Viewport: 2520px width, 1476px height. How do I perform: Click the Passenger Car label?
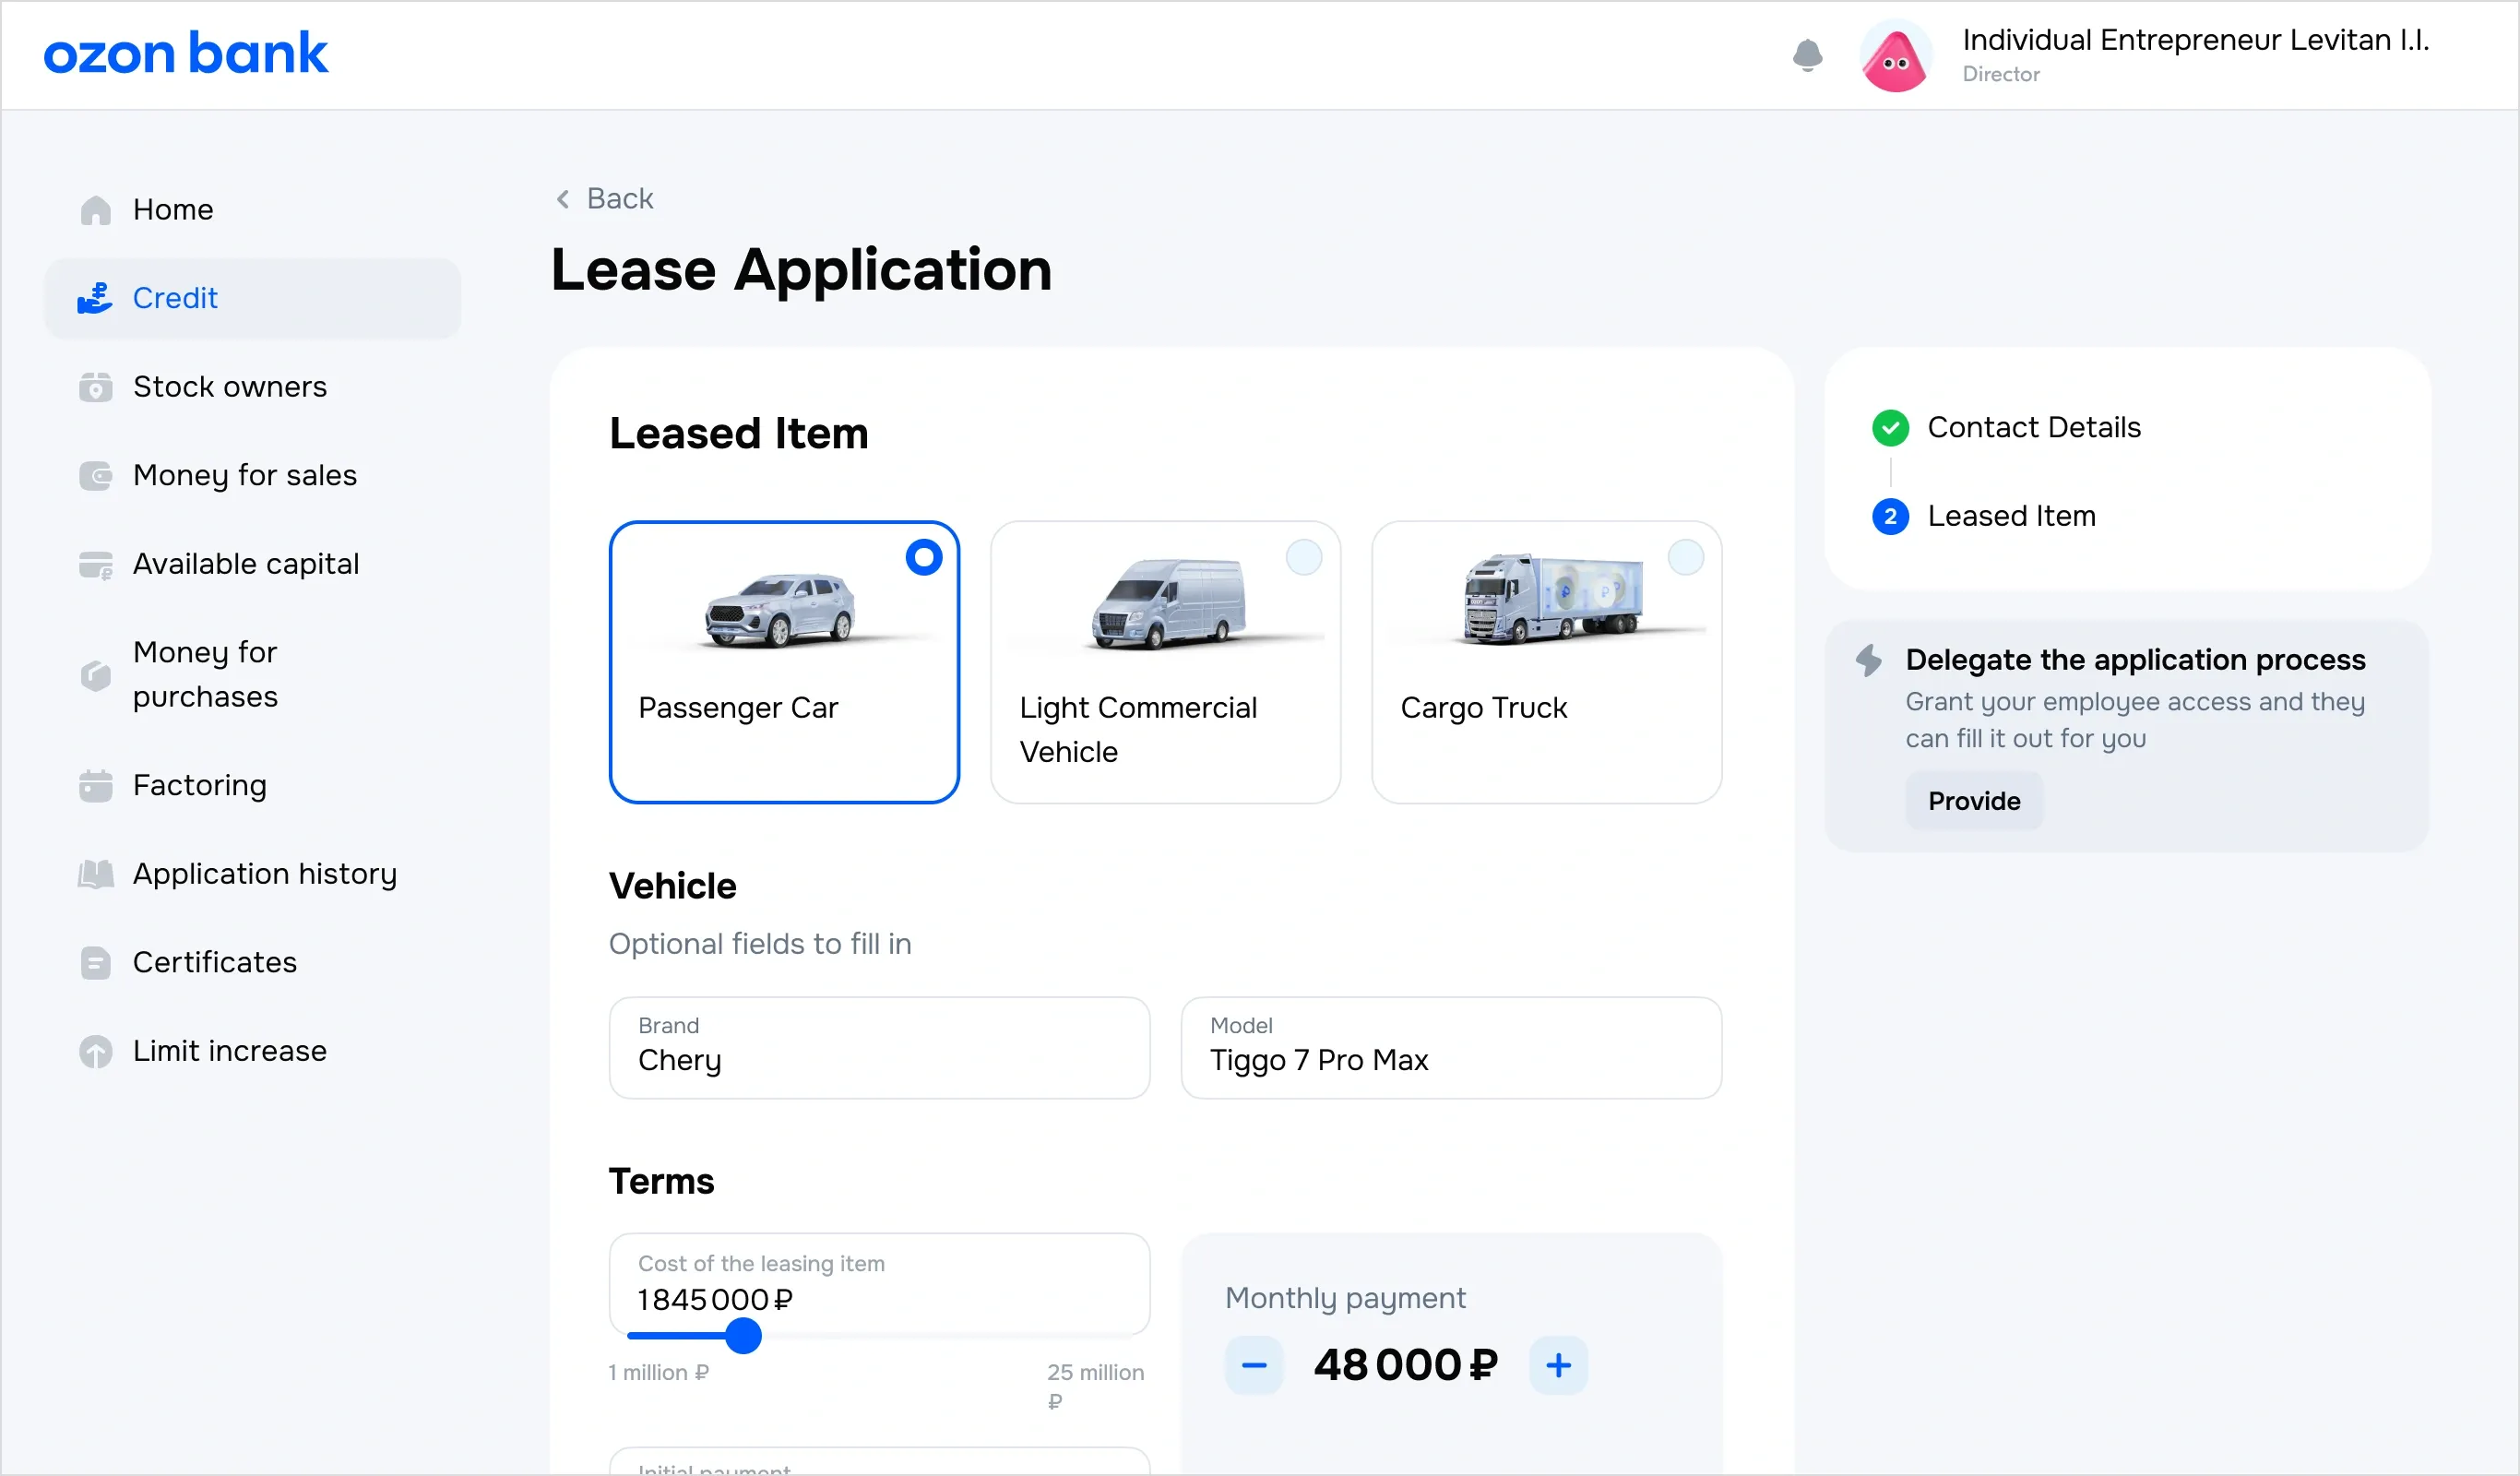coord(738,708)
